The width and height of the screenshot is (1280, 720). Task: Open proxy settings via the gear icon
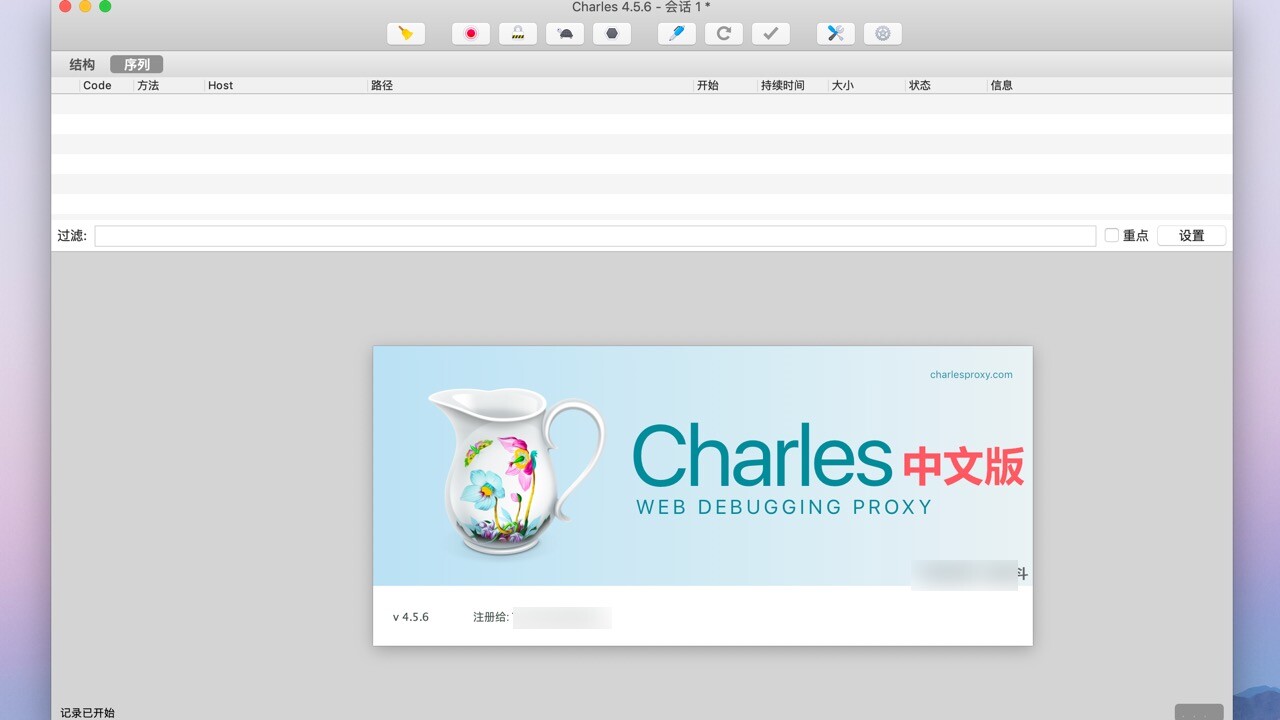882,33
